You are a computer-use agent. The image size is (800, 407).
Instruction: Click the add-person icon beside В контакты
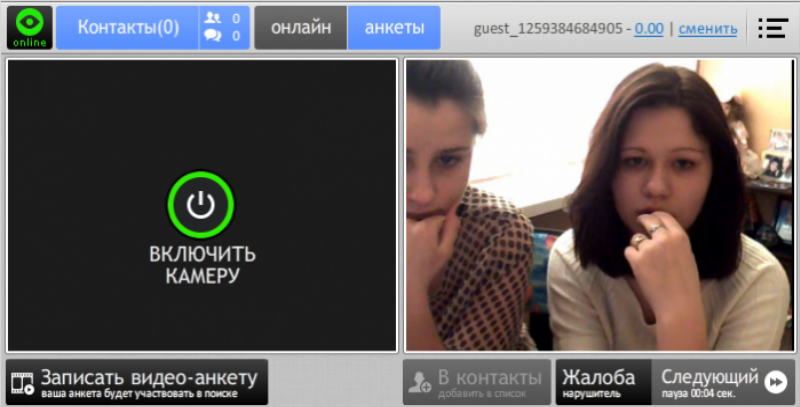click(x=420, y=382)
